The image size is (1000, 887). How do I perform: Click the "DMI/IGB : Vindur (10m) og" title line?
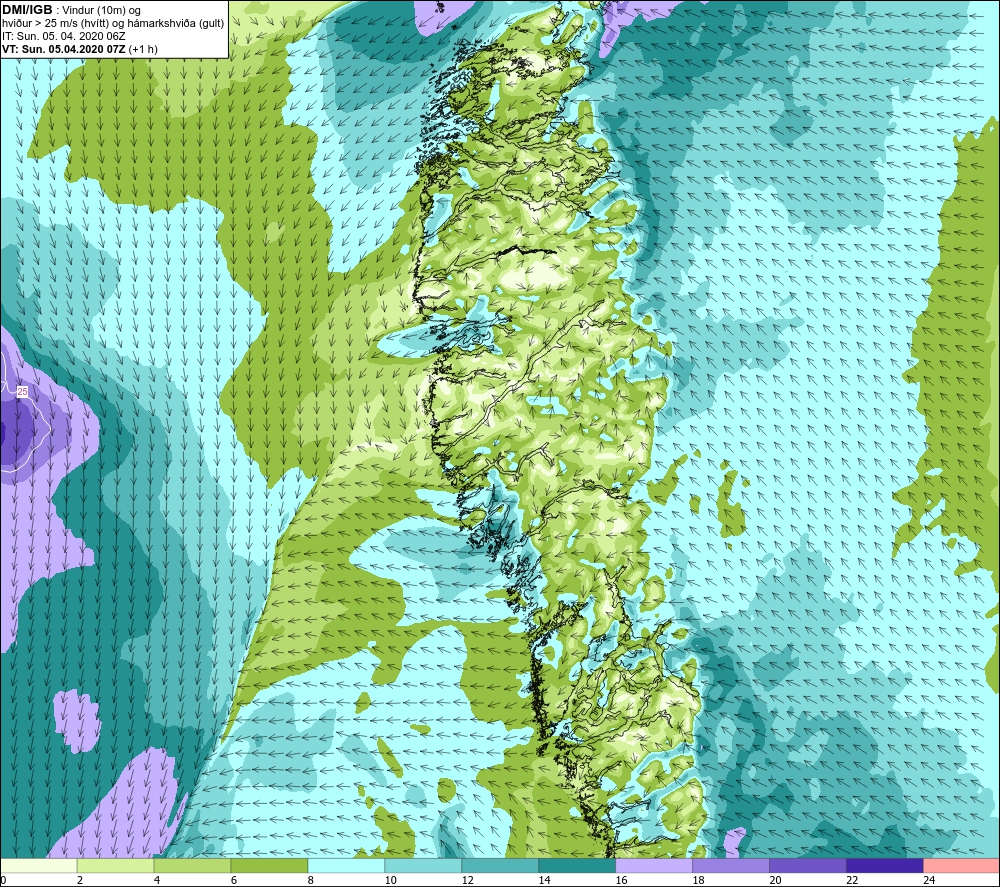click(71, 10)
